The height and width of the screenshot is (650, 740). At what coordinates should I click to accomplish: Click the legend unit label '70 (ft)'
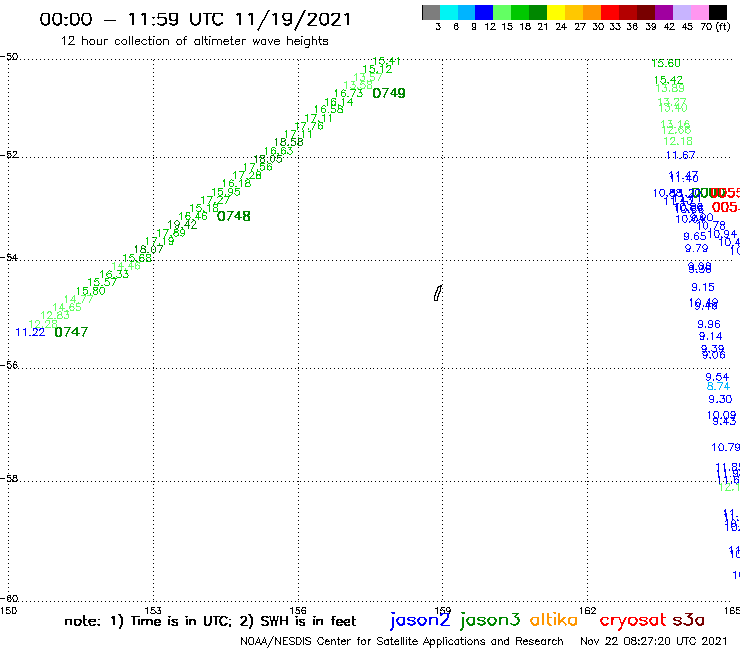point(715,26)
